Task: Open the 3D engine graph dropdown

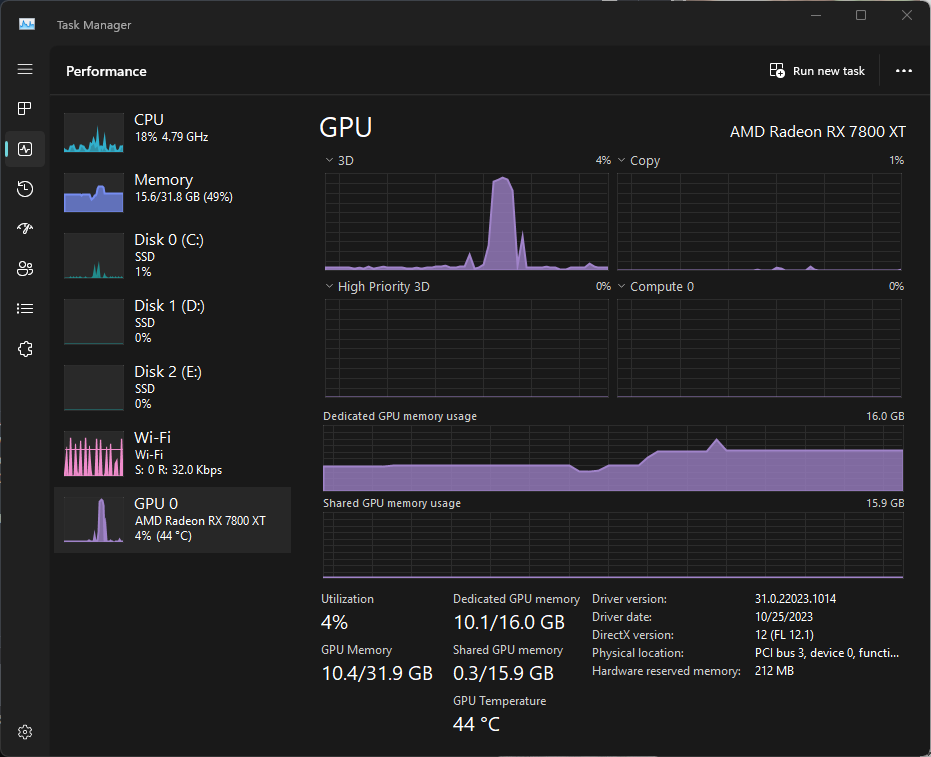Action: 339,160
